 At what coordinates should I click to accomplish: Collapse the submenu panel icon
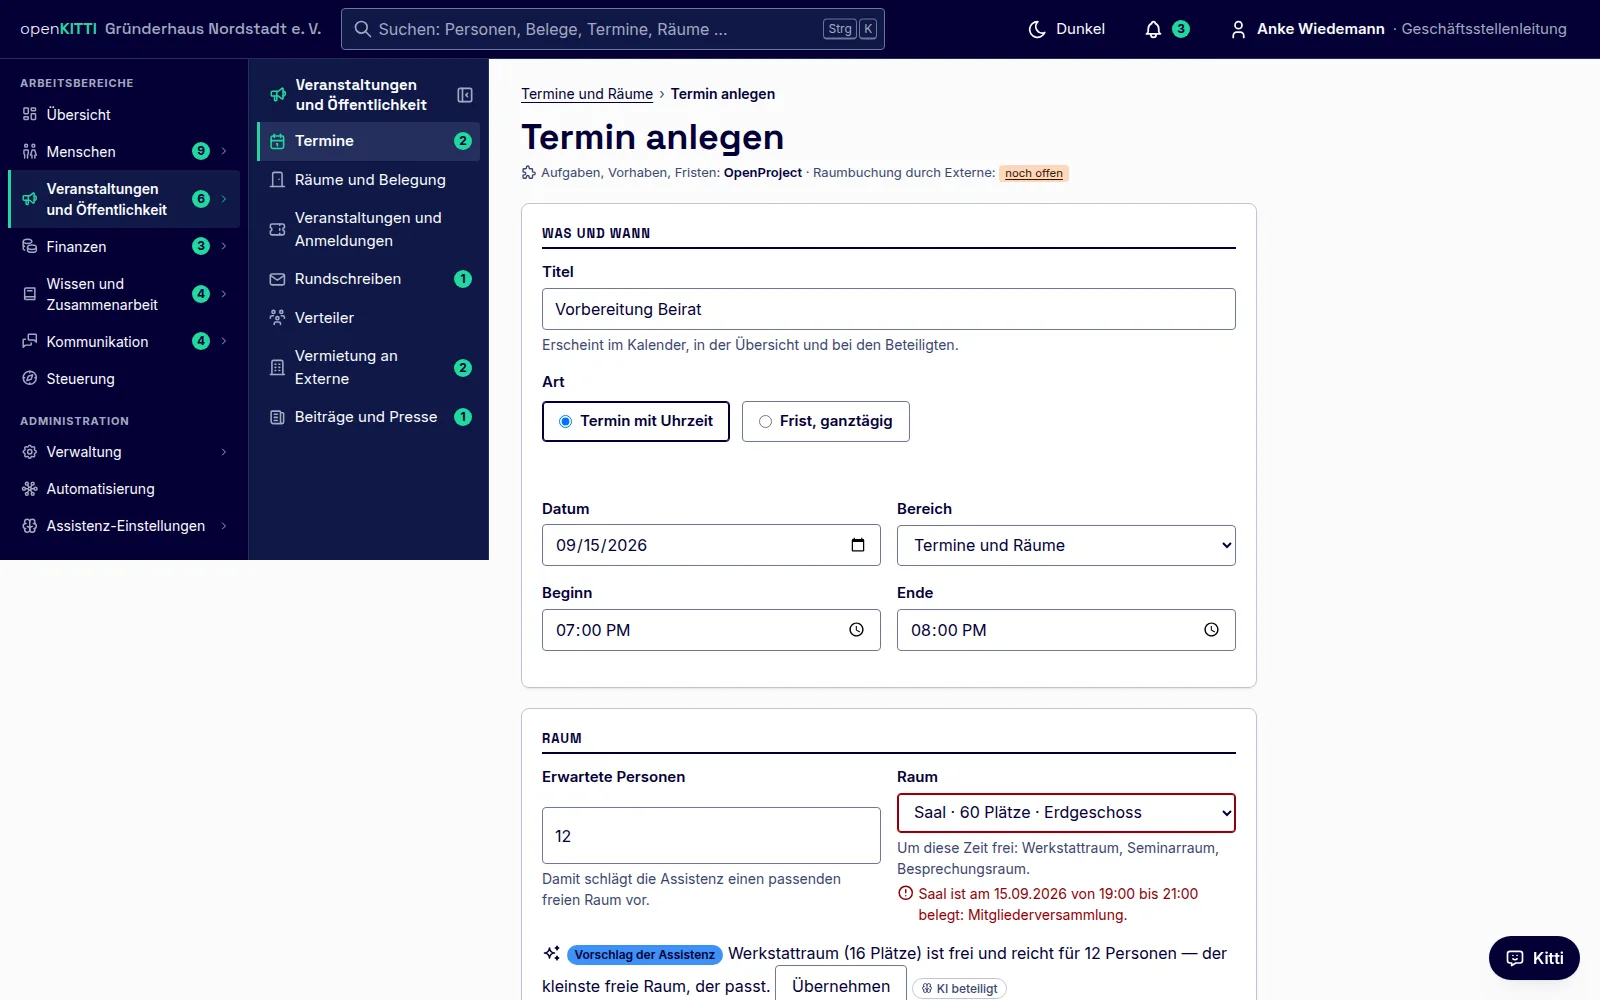point(465,95)
